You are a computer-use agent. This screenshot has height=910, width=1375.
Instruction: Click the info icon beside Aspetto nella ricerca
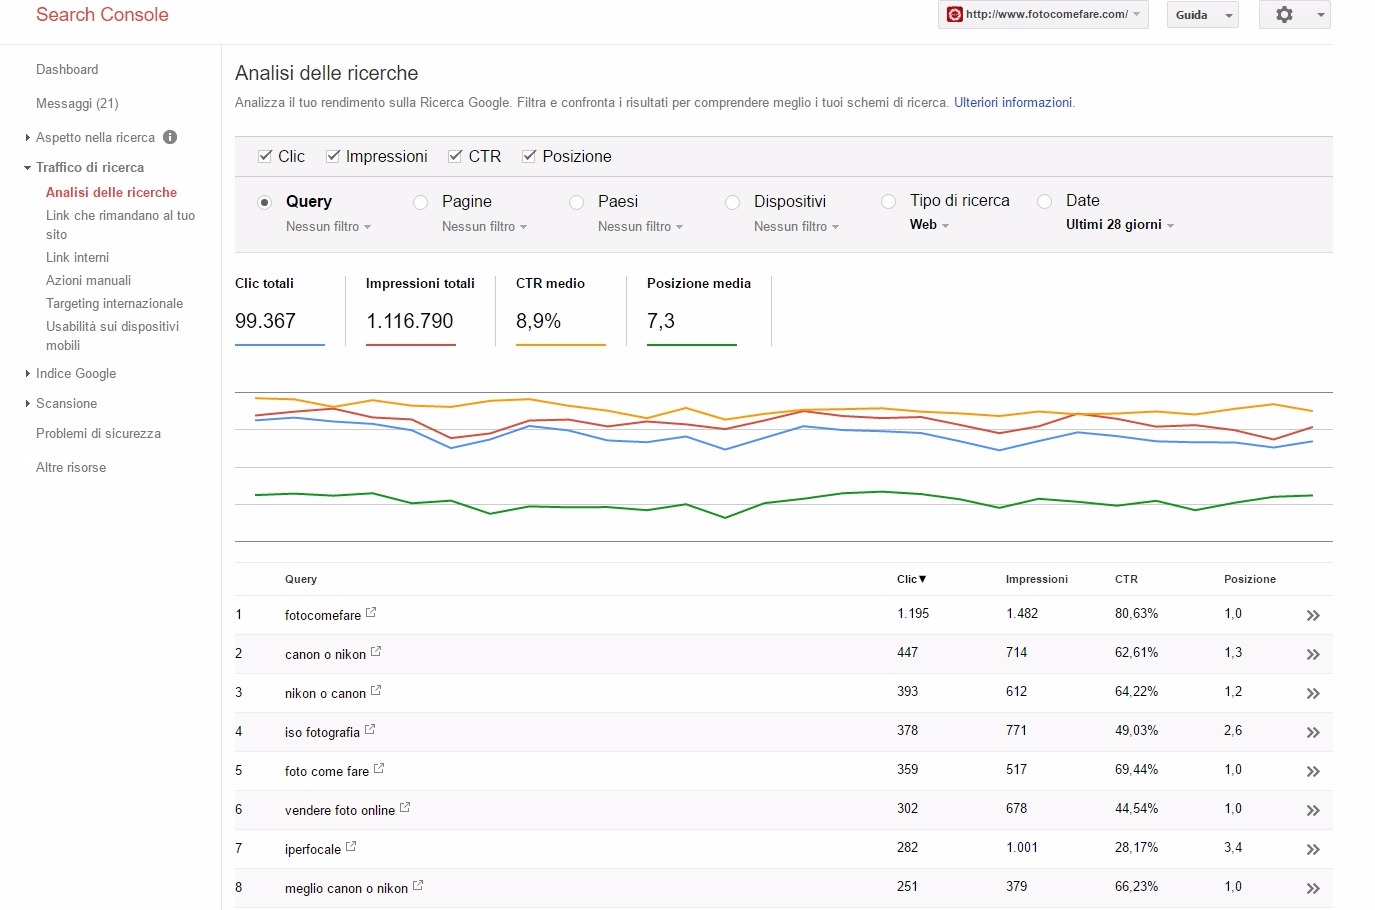pyautogui.click(x=170, y=137)
